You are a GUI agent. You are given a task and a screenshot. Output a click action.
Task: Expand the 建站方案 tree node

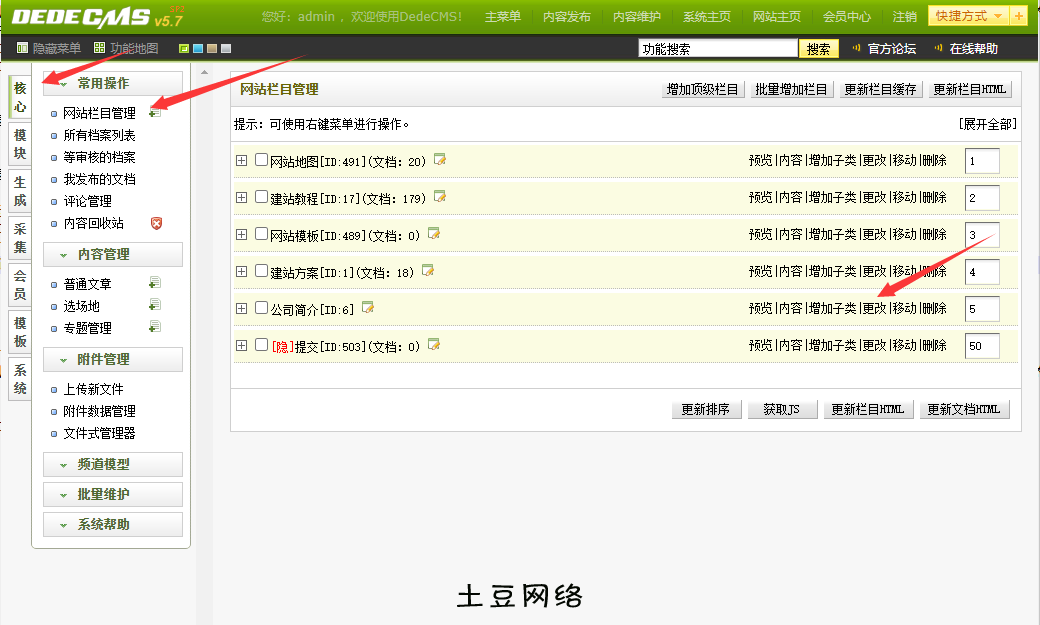[x=241, y=271]
